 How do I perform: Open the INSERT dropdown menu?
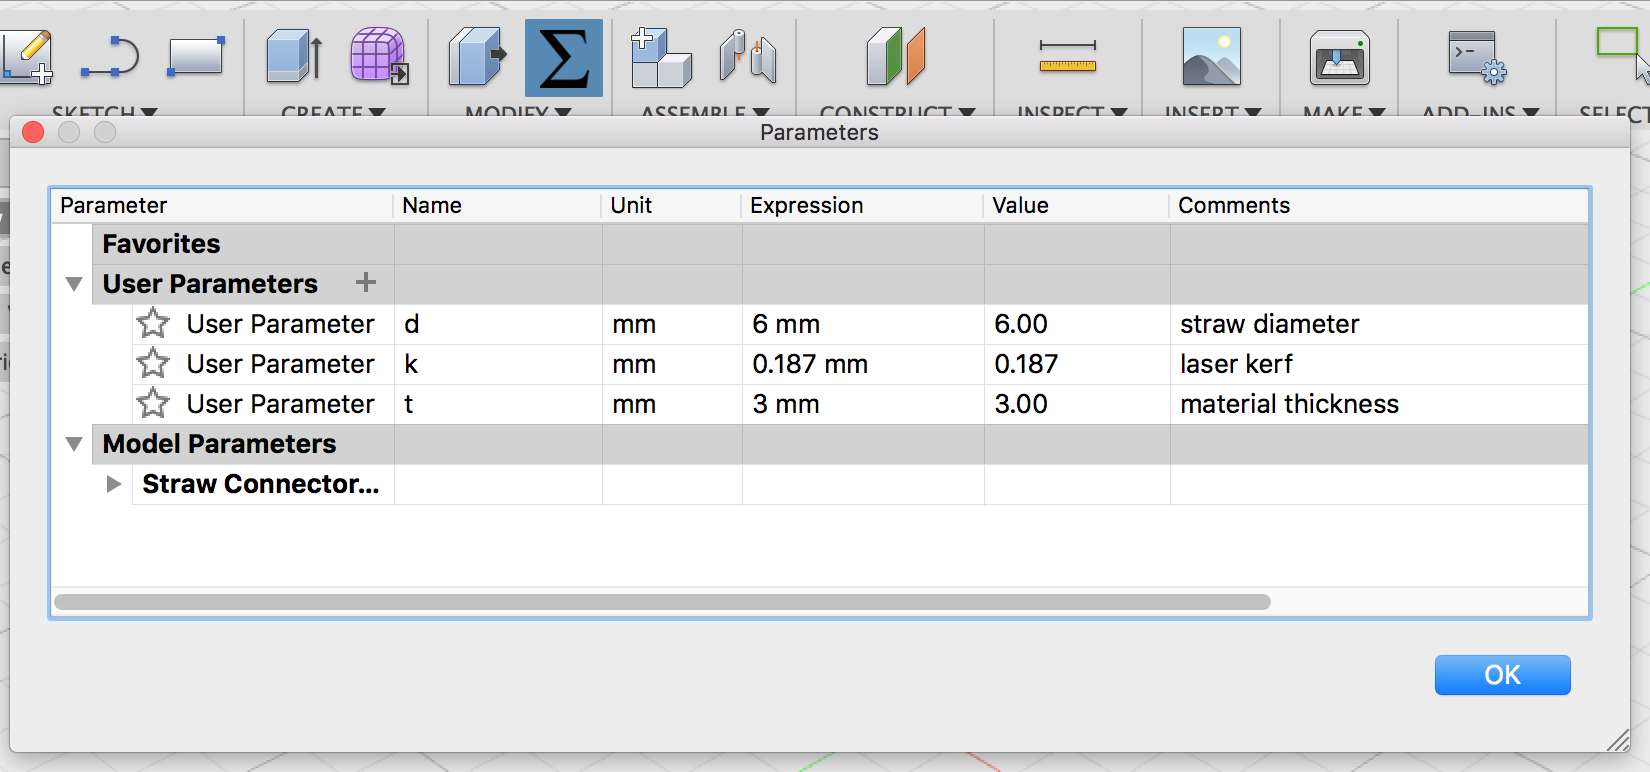pyautogui.click(x=1213, y=112)
